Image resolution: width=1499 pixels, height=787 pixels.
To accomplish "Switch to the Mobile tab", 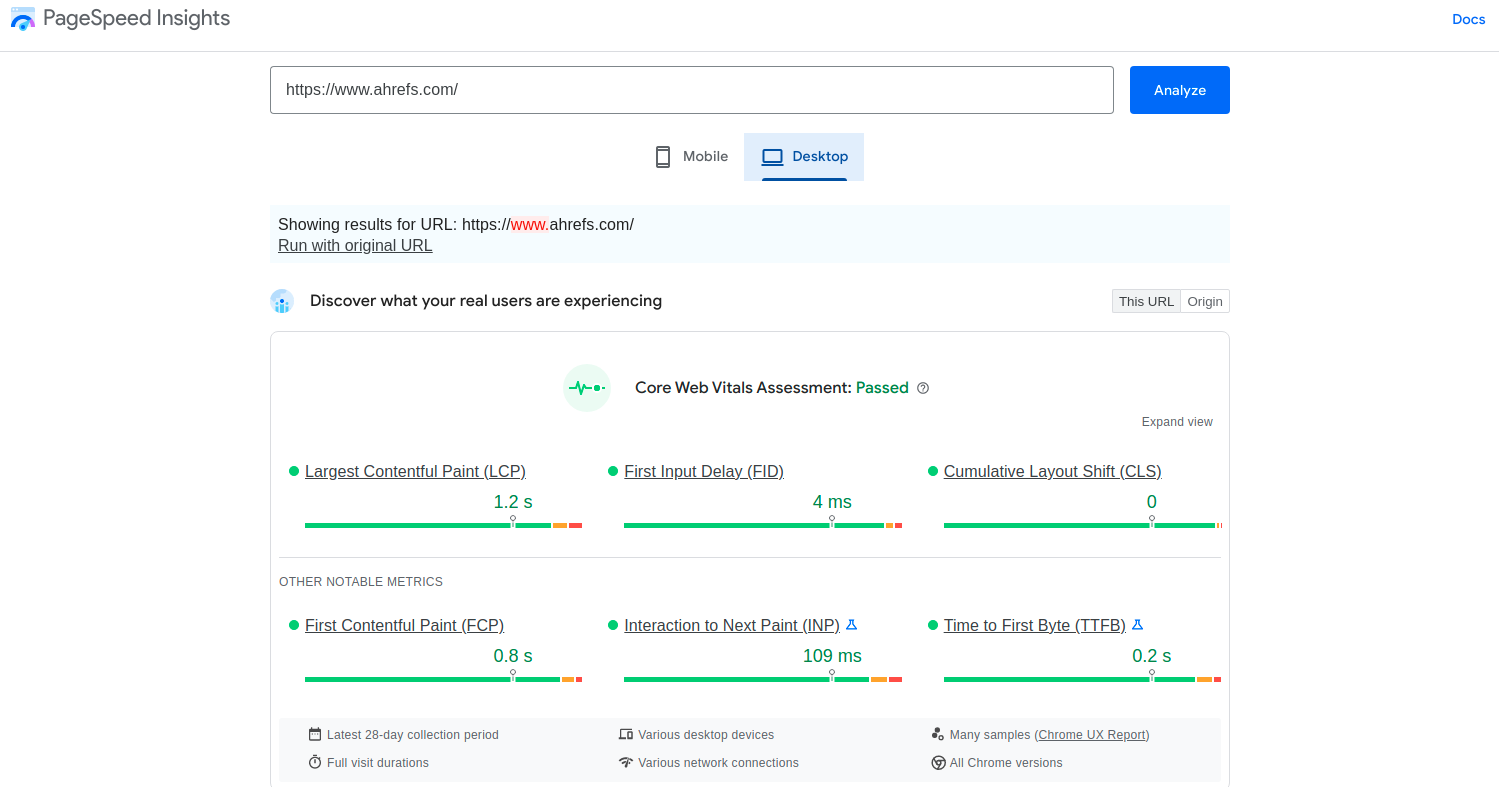I will pyautogui.click(x=692, y=157).
